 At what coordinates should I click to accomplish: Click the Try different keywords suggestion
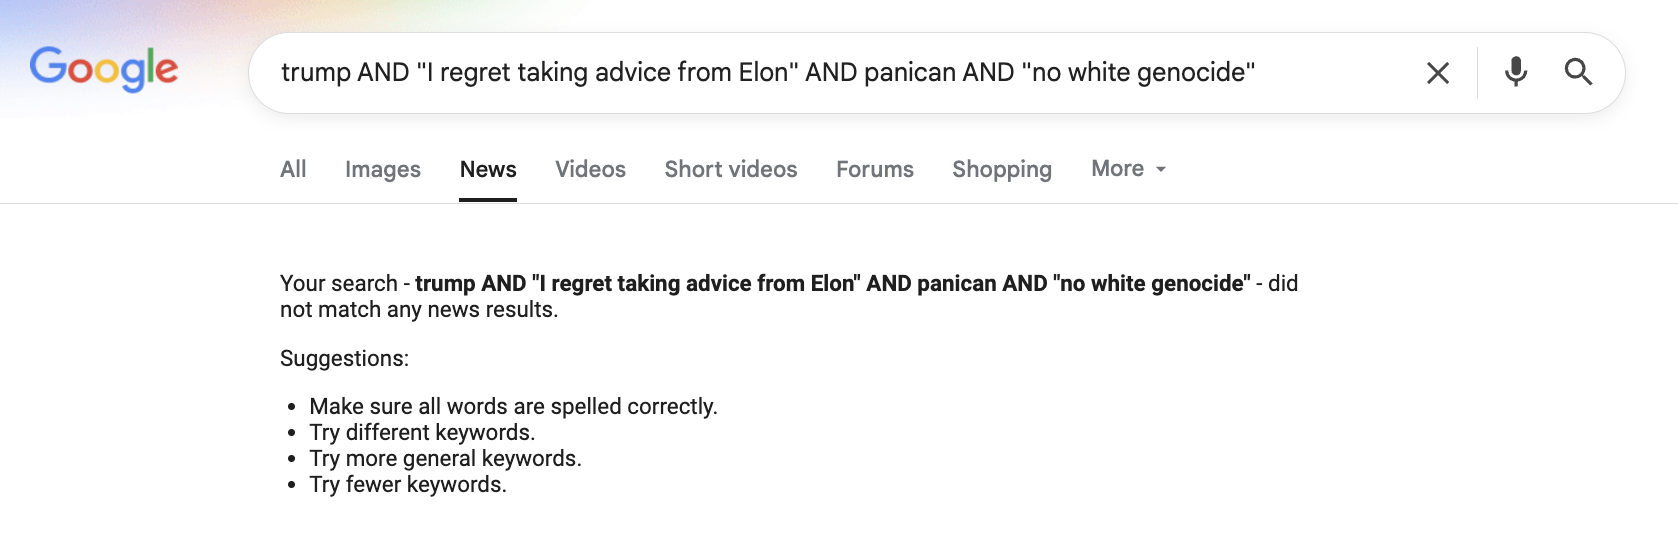(x=422, y=432)
